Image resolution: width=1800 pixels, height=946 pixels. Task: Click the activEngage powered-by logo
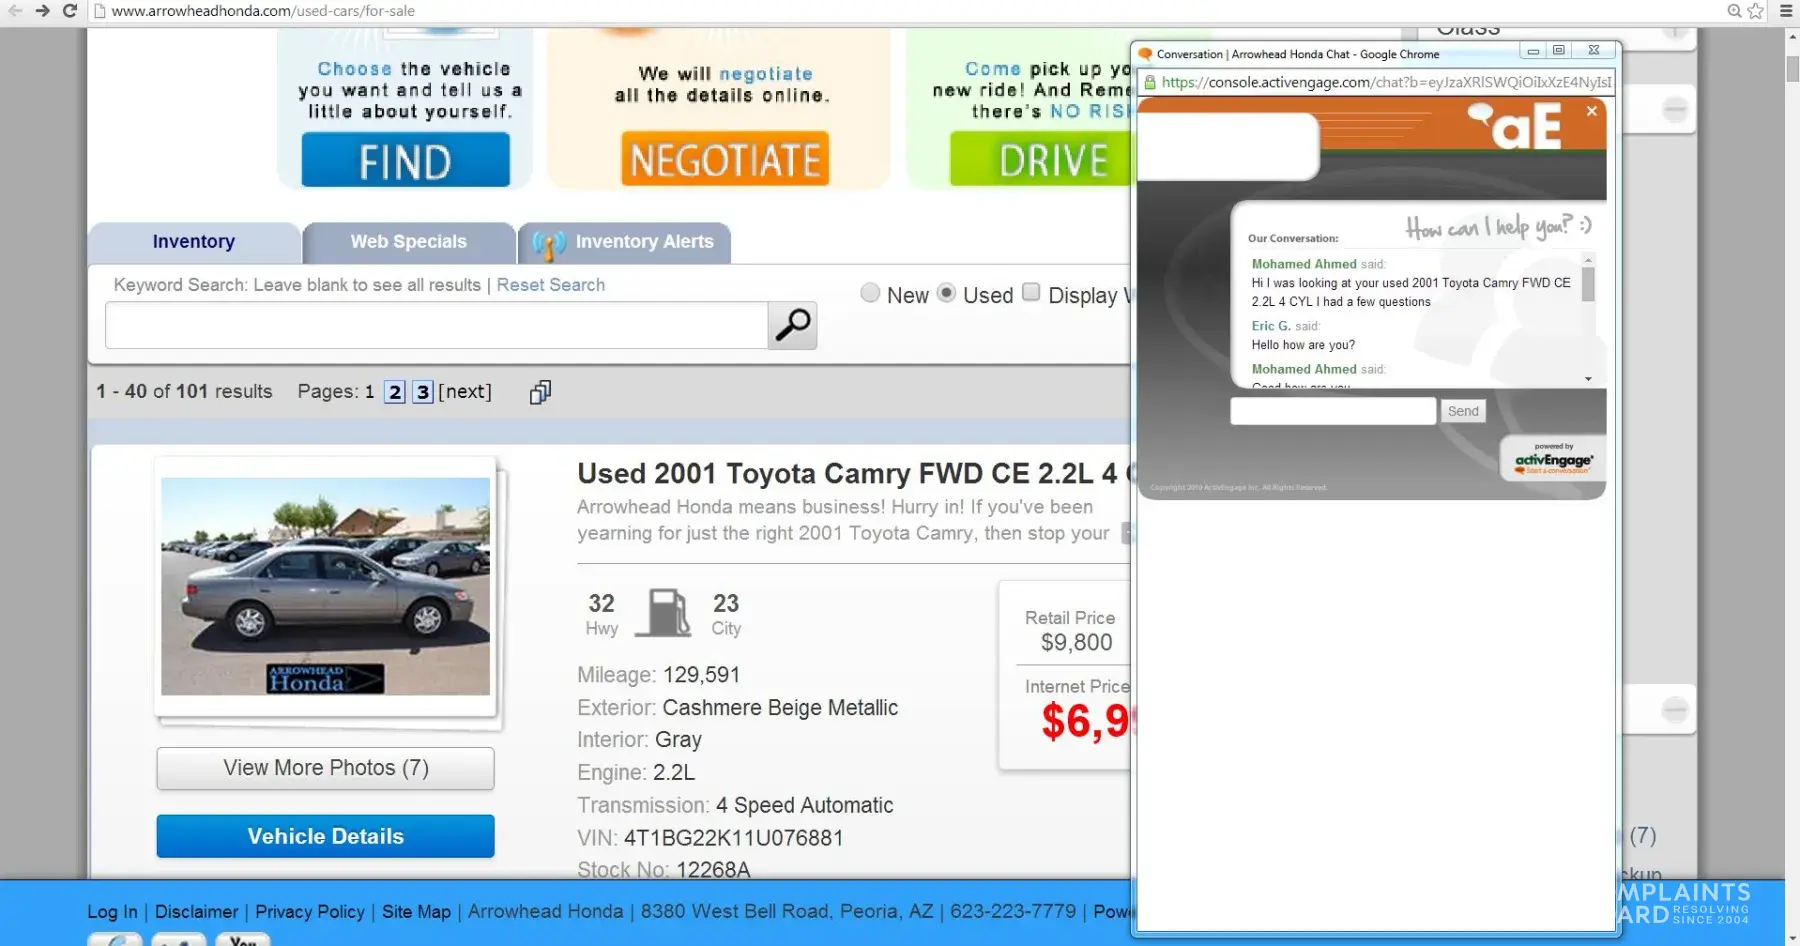pyautogui.click(x=1553, y=459)
